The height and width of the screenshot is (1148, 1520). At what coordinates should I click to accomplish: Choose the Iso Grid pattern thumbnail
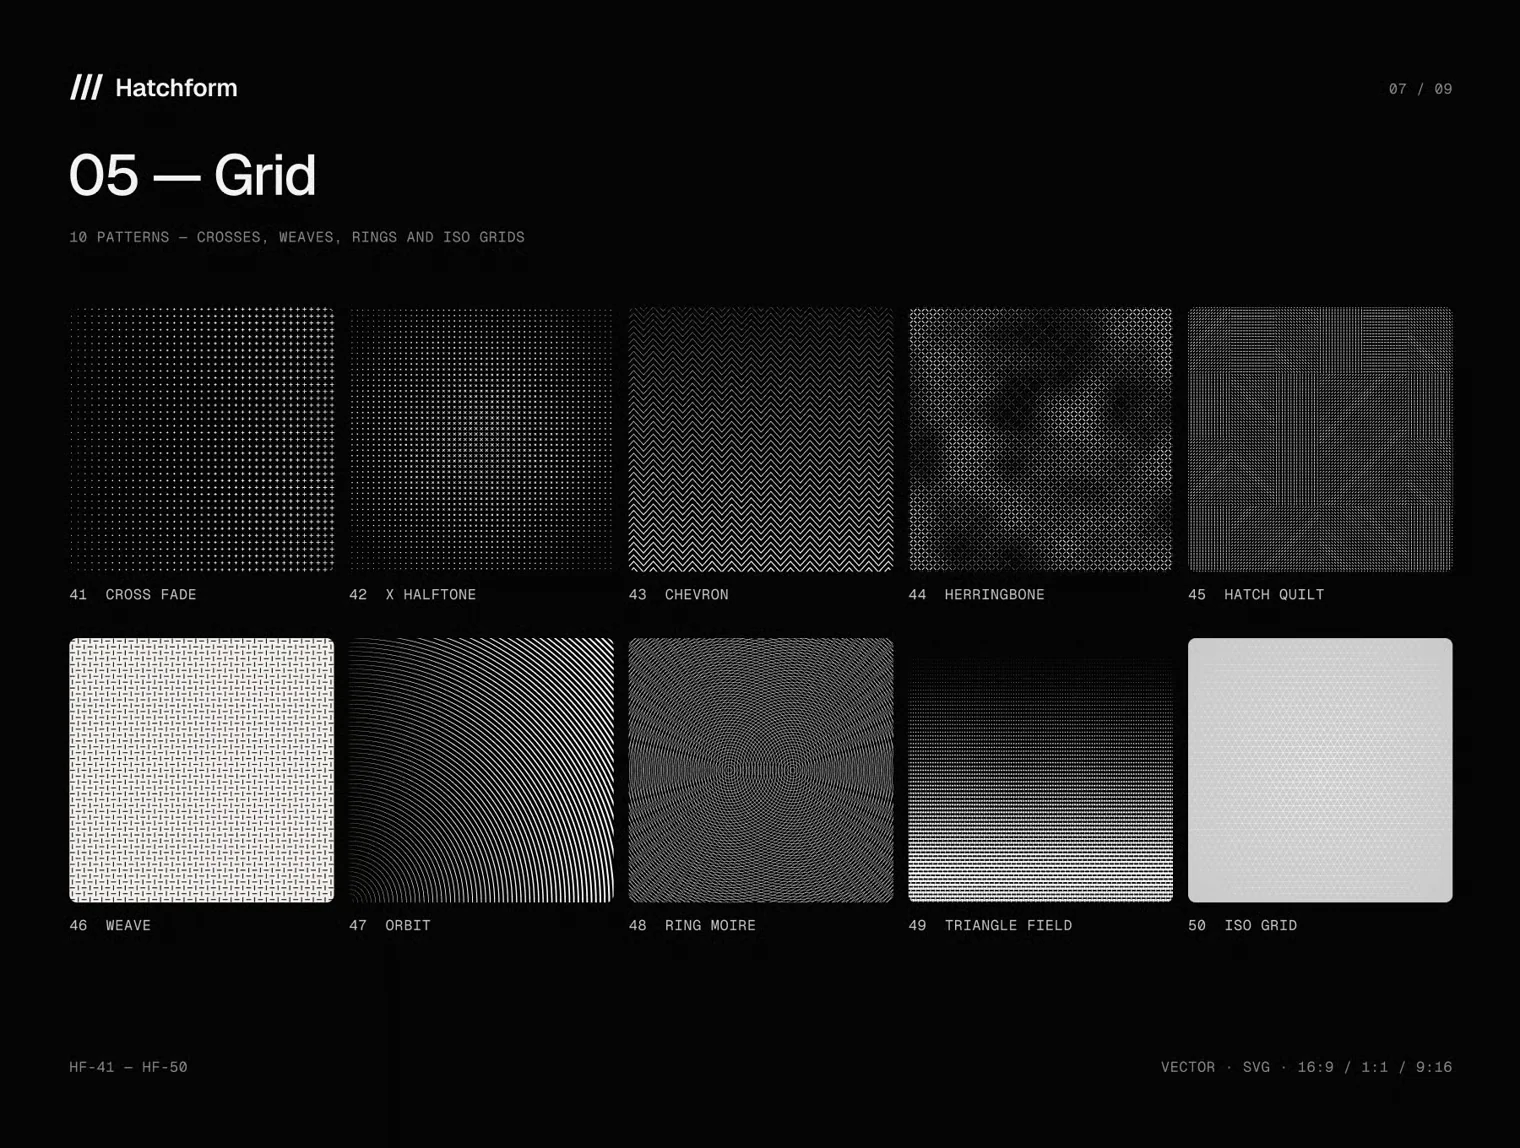1320,770
